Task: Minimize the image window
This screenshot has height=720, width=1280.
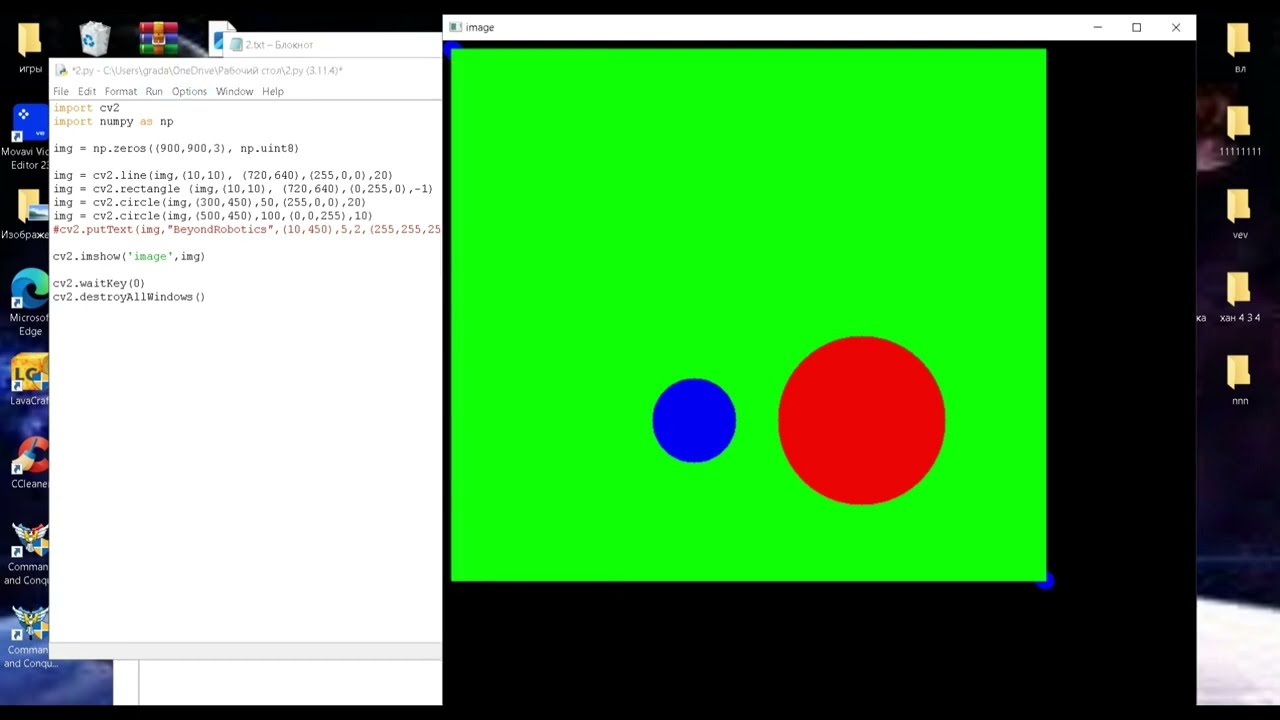Action: pyautogui.click(x=1098, y=27)
